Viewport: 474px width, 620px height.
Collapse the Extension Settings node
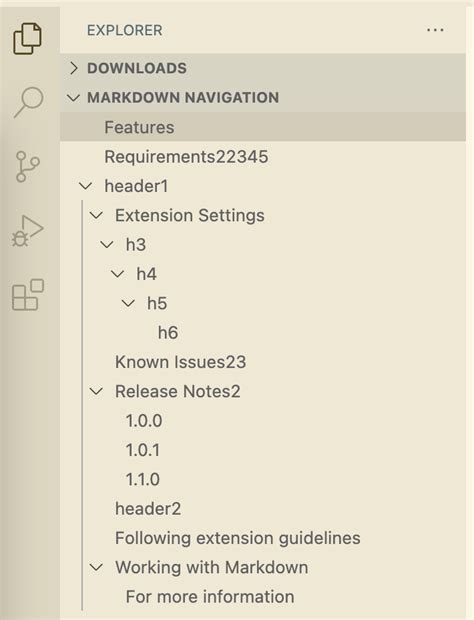(x=96, y=215)
